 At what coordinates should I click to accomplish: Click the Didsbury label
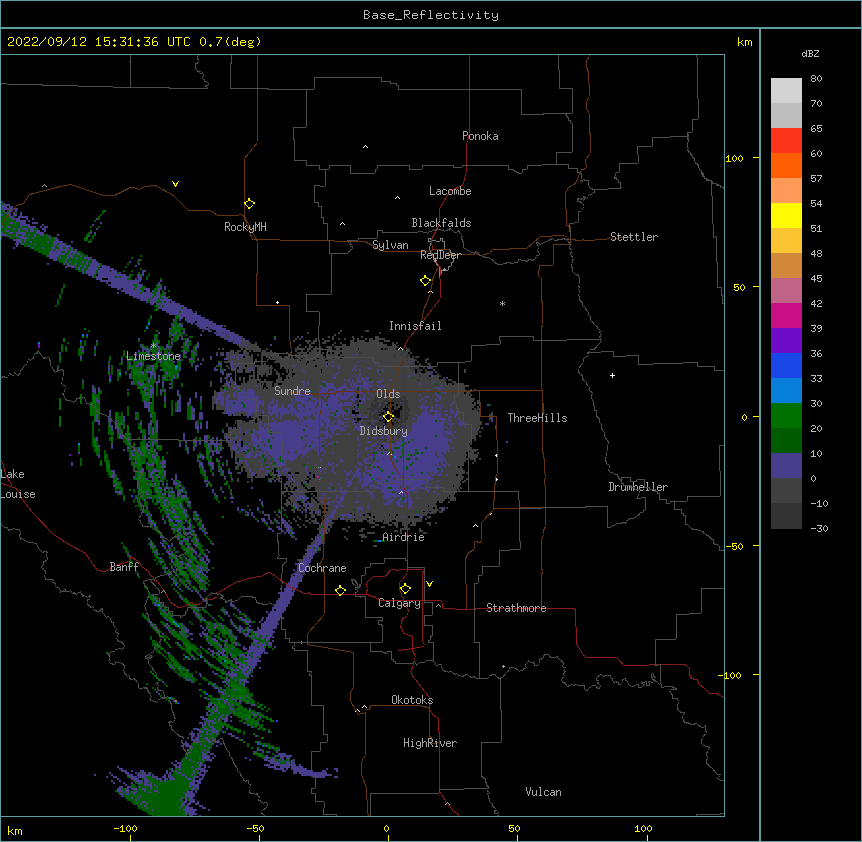pyautogui.click(x=384, y=431)
